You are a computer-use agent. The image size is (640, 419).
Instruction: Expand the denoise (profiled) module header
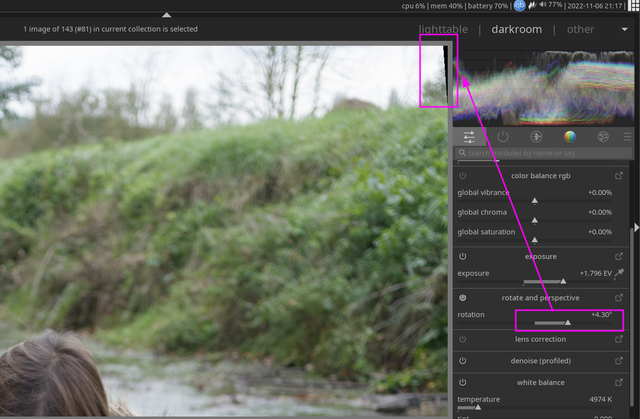pyautogui.click(x=540, y=361)
